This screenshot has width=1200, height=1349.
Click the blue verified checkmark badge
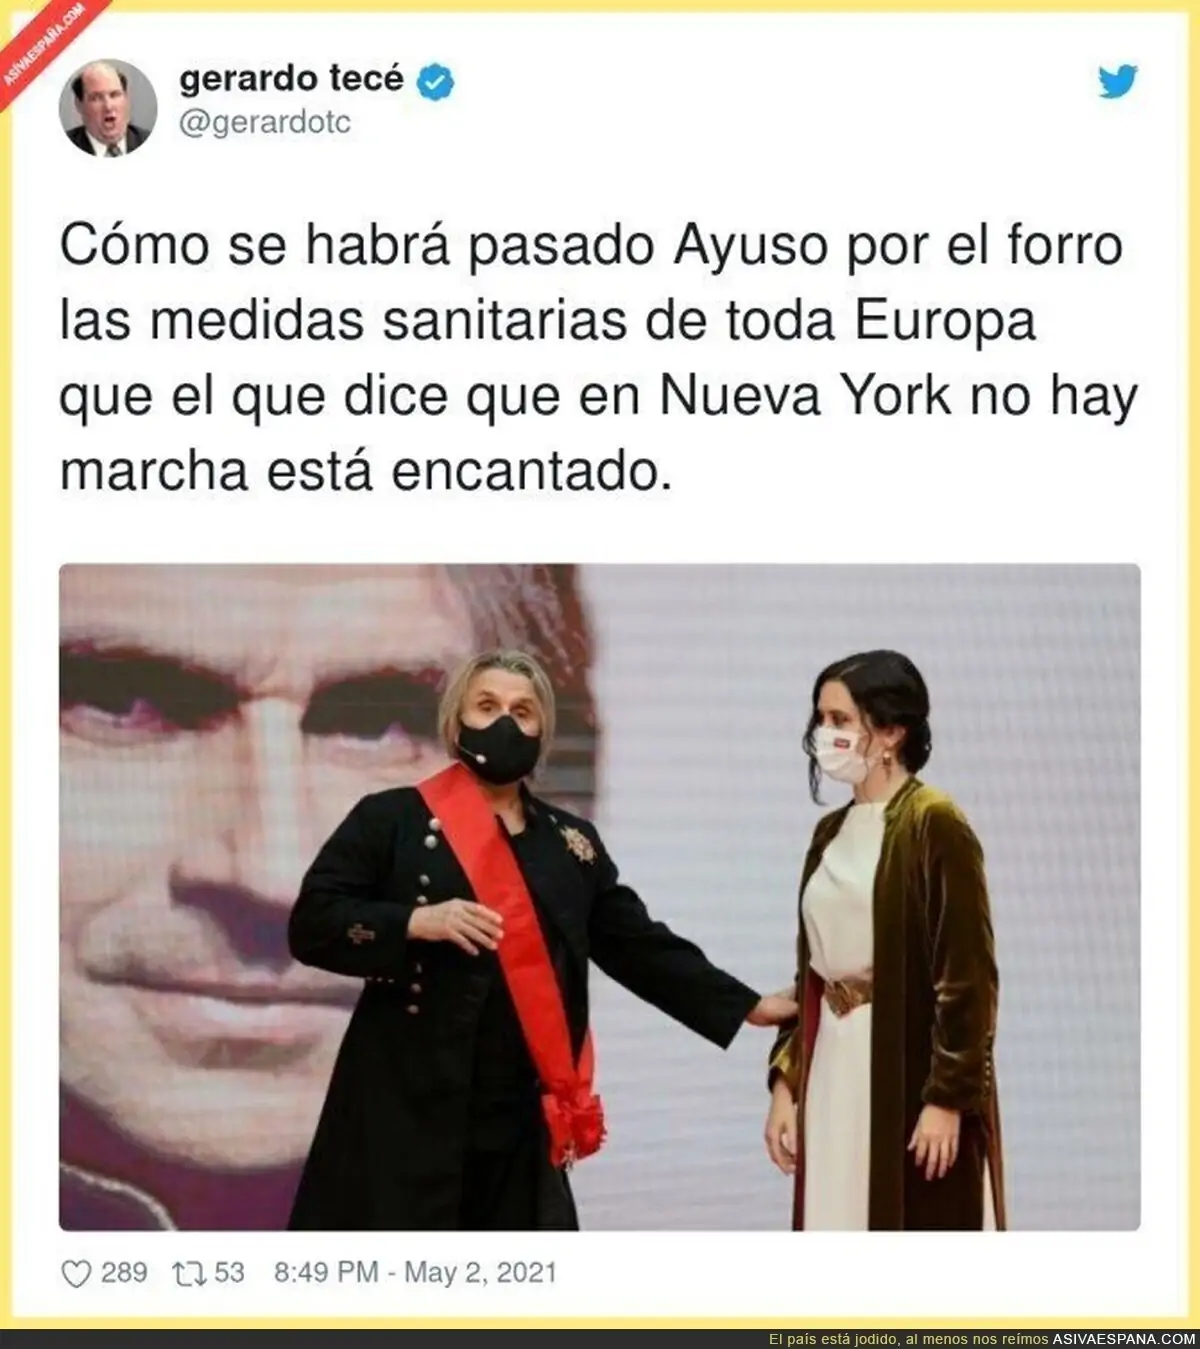tap(435, 81)
